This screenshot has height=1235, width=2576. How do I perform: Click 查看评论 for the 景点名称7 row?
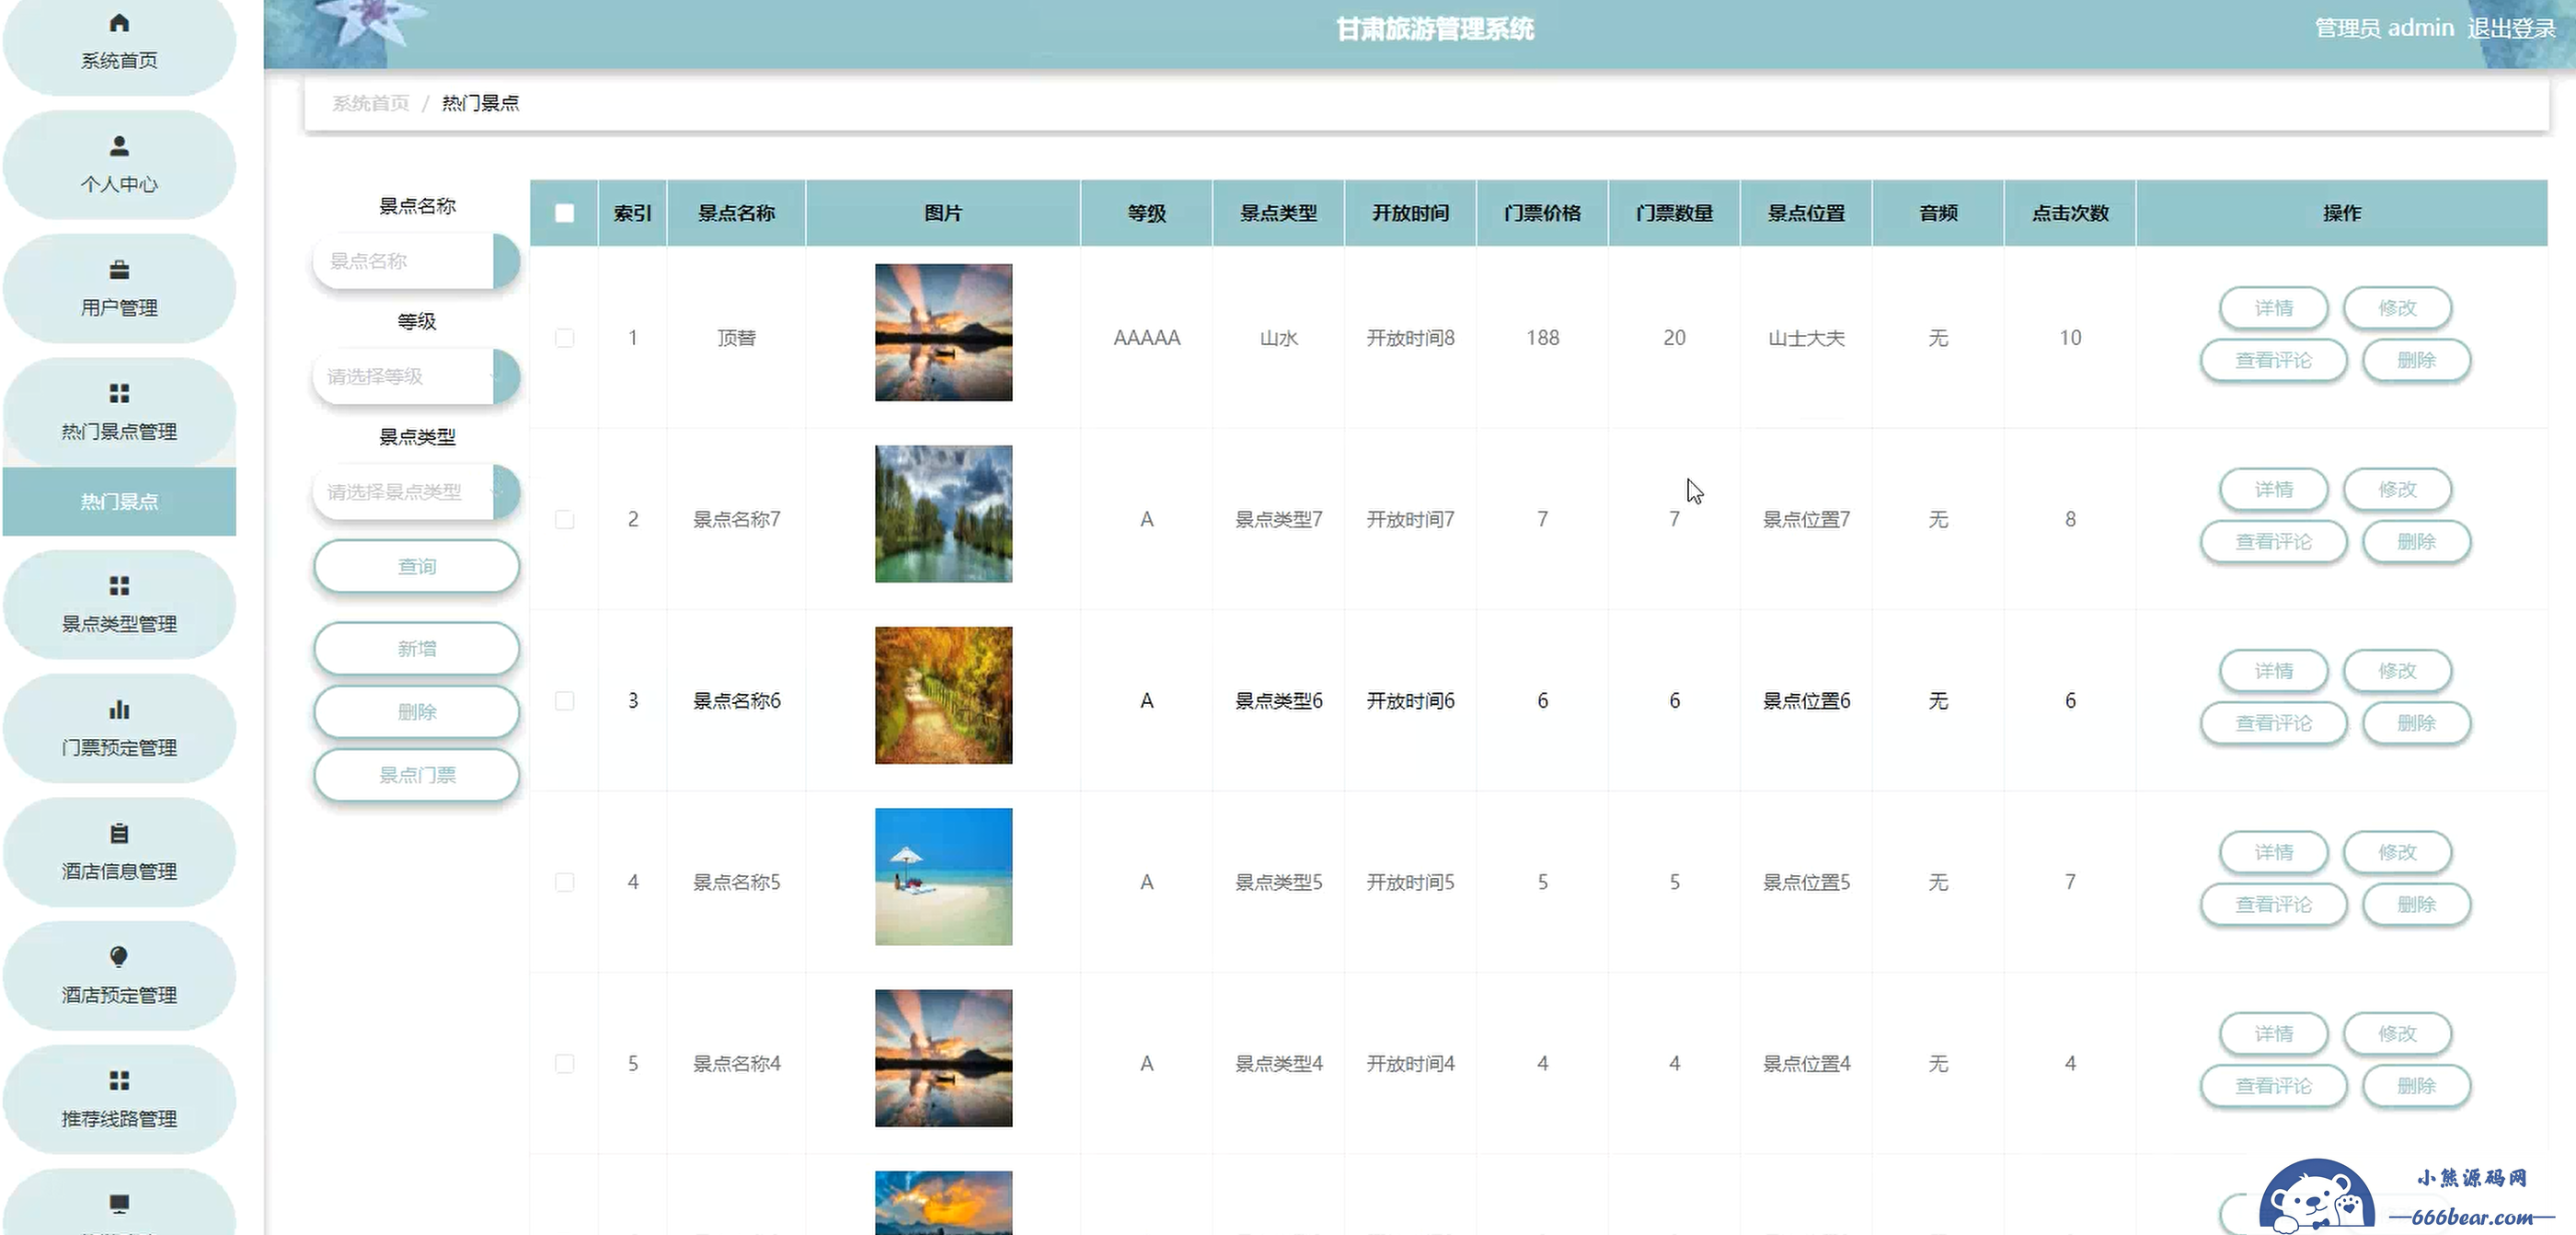point(2274,541)
